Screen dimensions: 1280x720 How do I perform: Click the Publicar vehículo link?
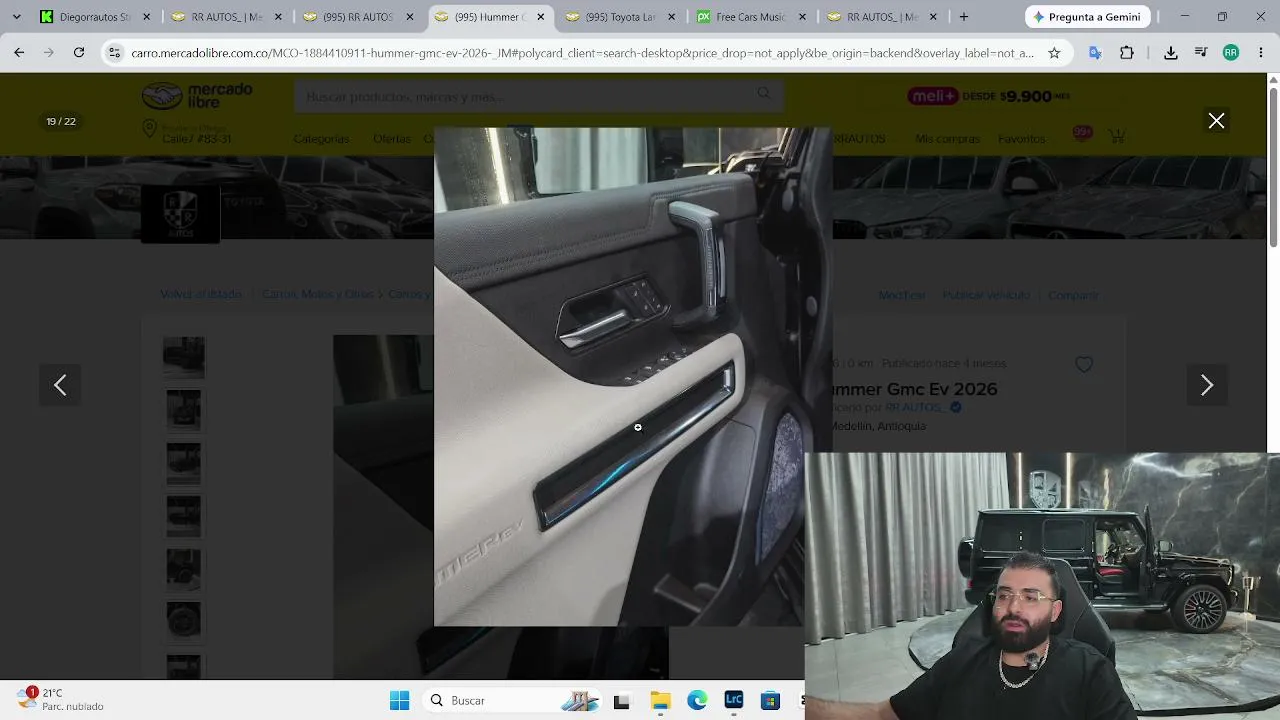984,296
